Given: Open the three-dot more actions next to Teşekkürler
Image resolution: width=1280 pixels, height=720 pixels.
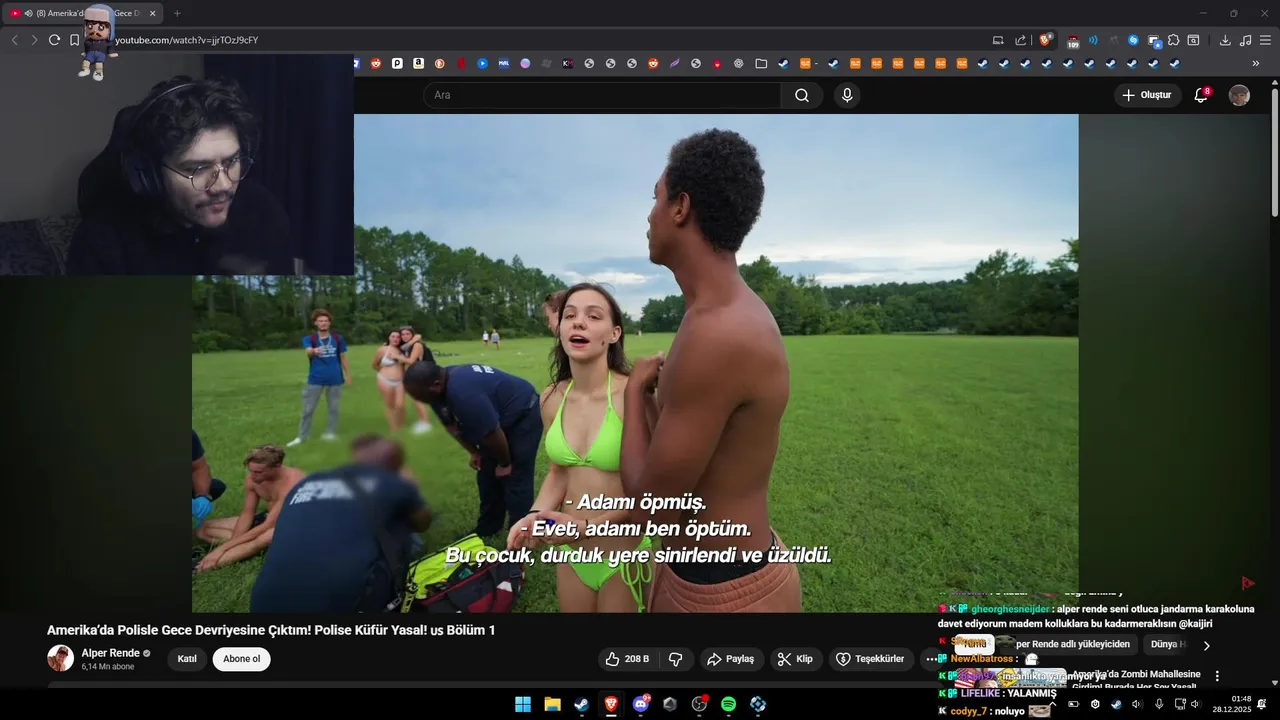Looking at the screenshot, I should coord(931,659).
